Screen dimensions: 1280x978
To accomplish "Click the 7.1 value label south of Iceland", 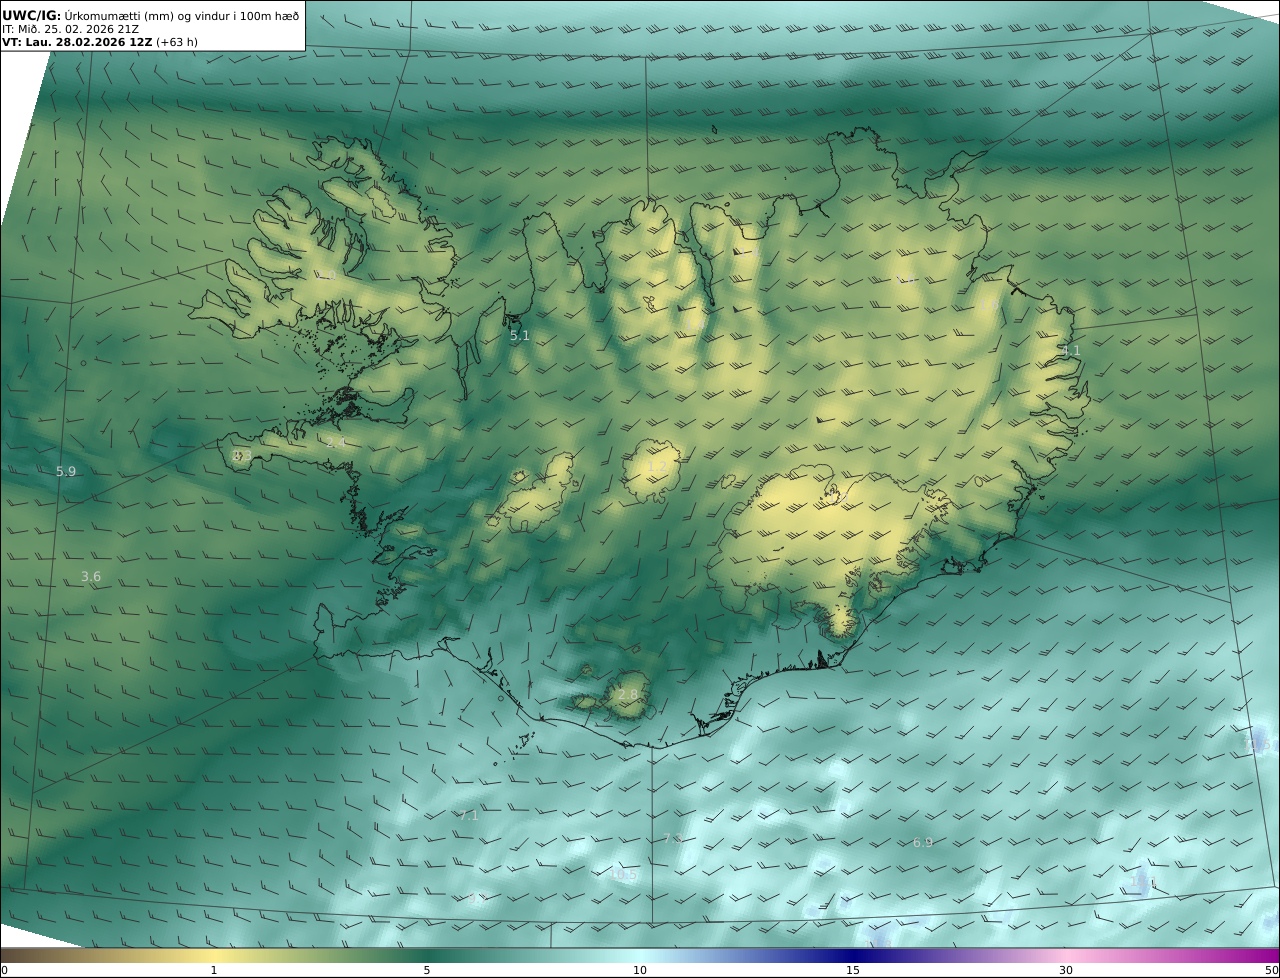I will coord(468,816).
